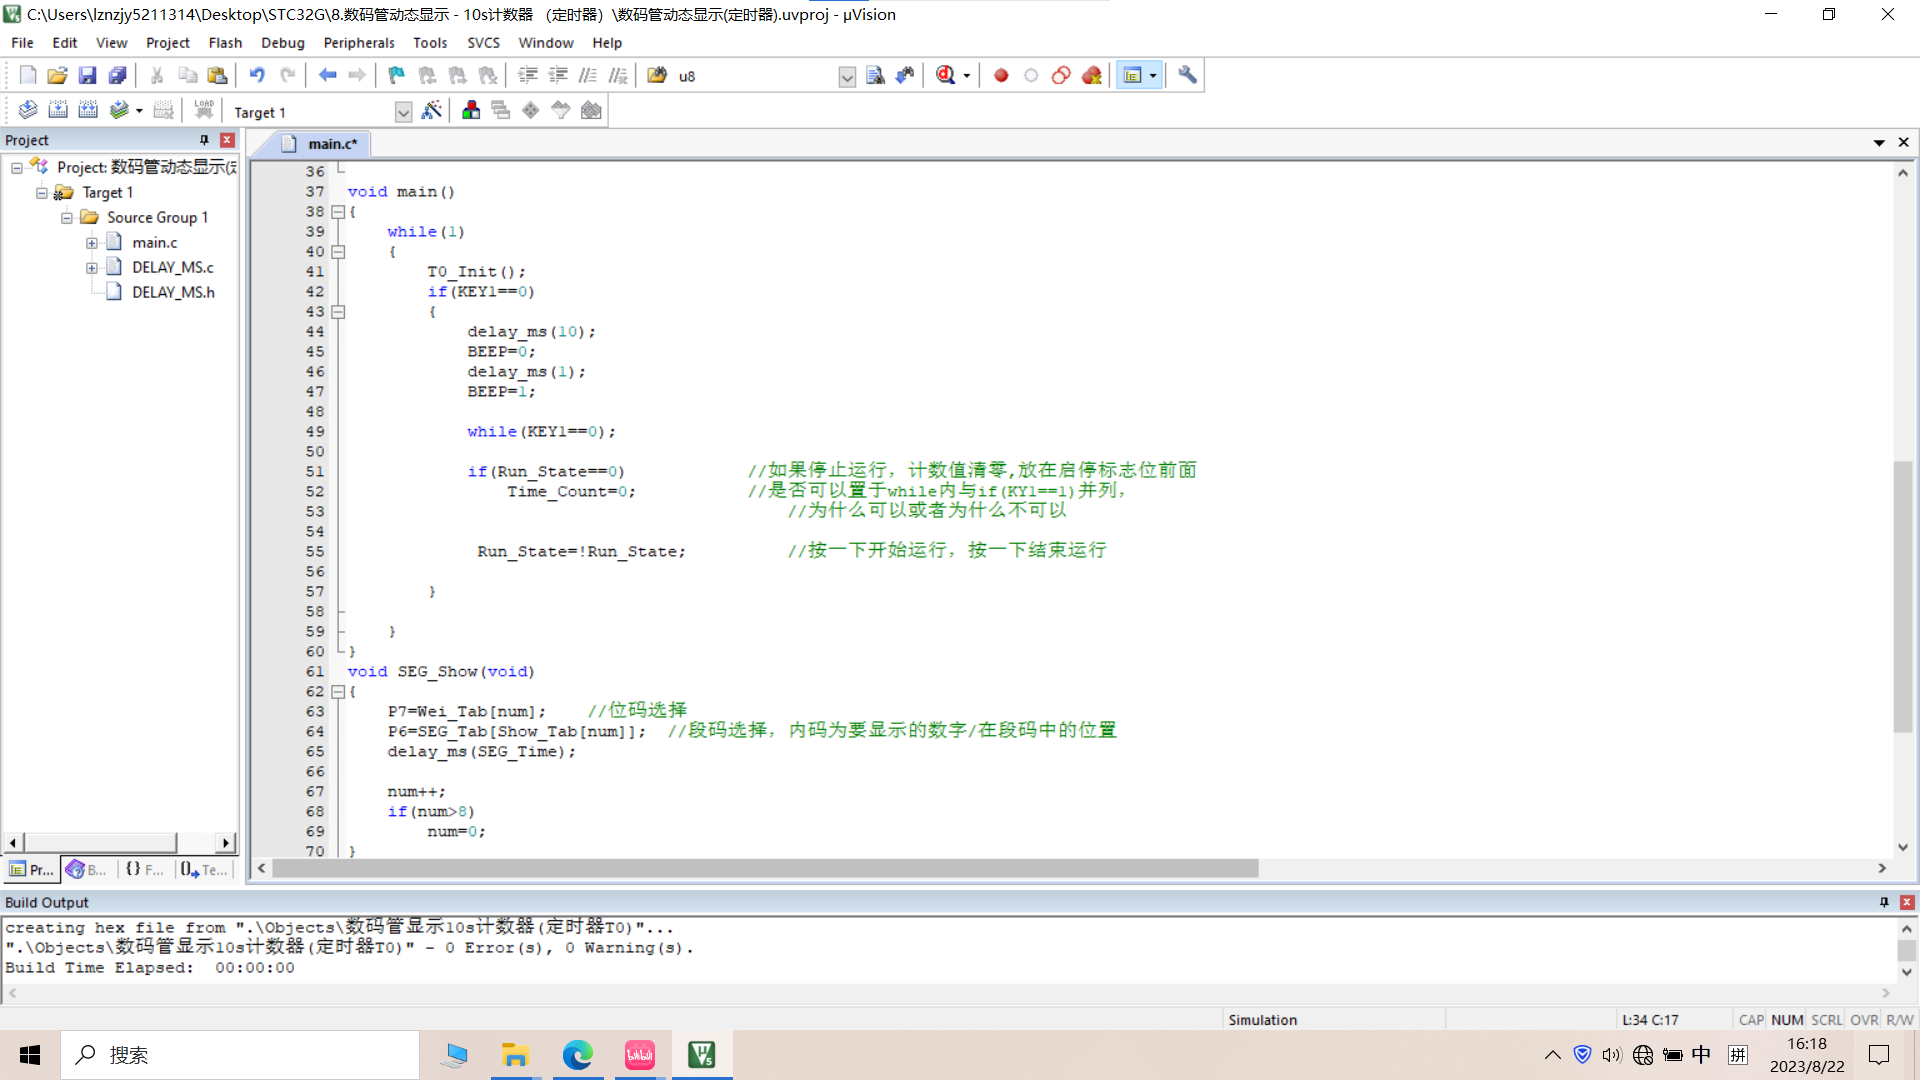Collapse code fold at line 38
Screen dimensions: 1920x1080
[x=338, y=212]
